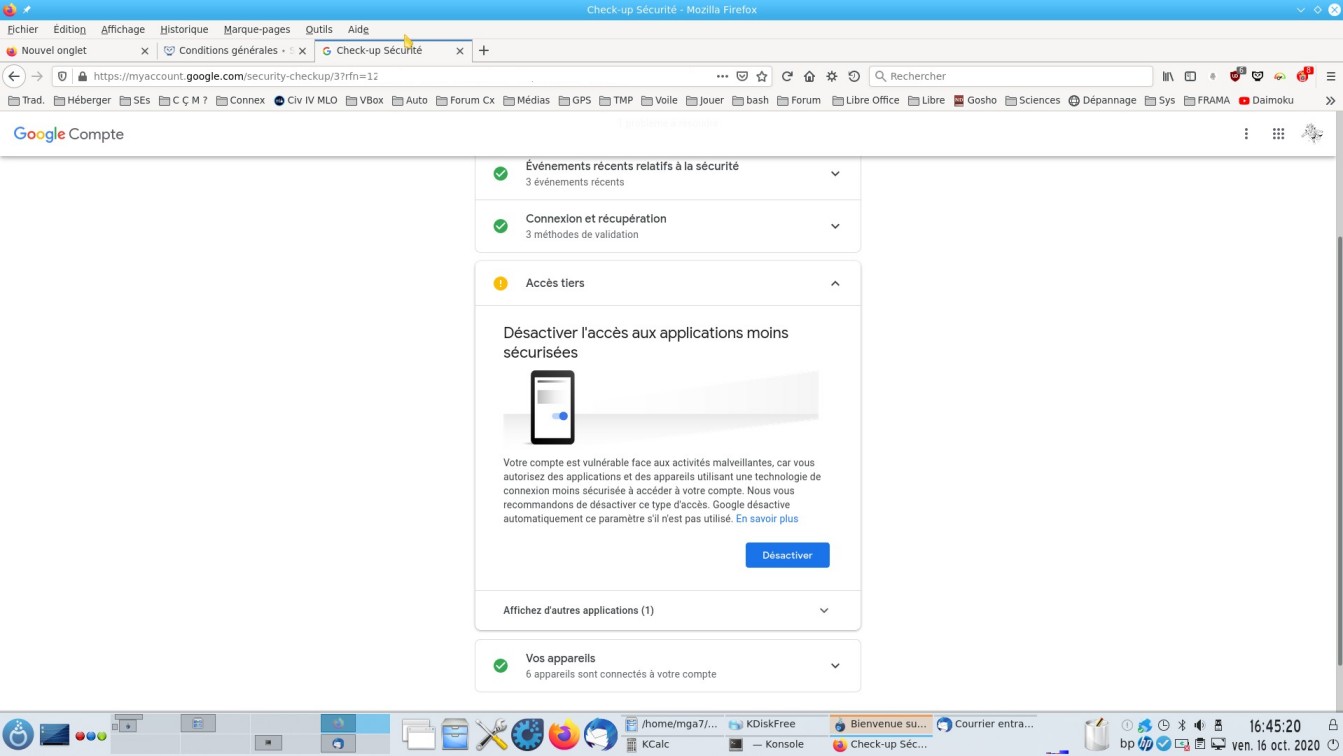Screen dimensions: 1343x756
Task: Open the tracking protection shield icon
Action: coord(62,76)
